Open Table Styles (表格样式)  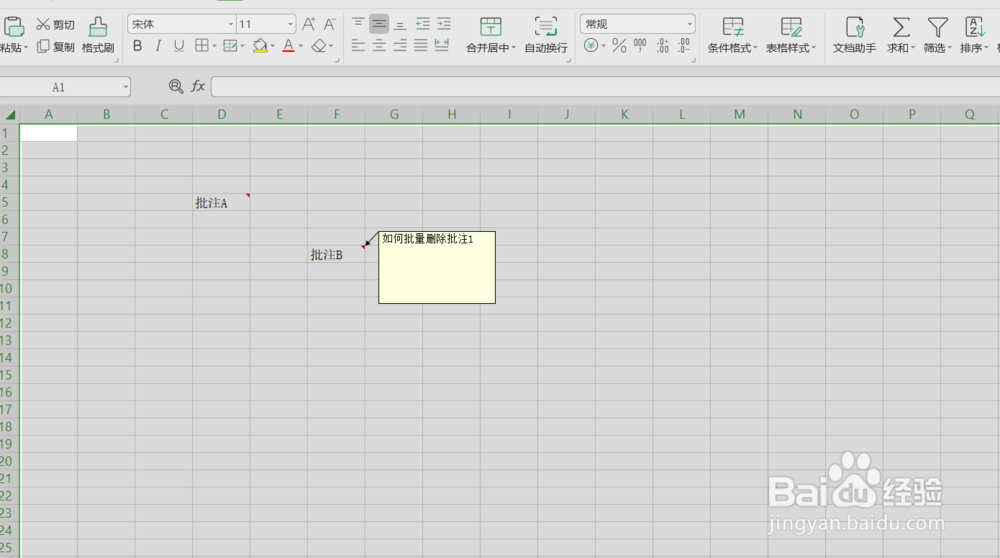coord(791,35)
